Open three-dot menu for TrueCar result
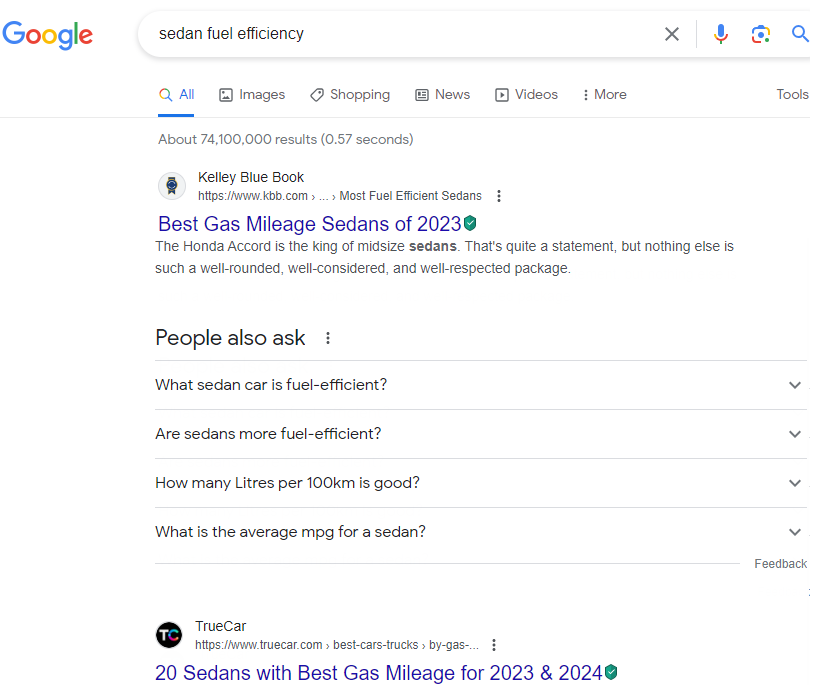The height and width of the screenshot is (696, 820). click(494, 645)
